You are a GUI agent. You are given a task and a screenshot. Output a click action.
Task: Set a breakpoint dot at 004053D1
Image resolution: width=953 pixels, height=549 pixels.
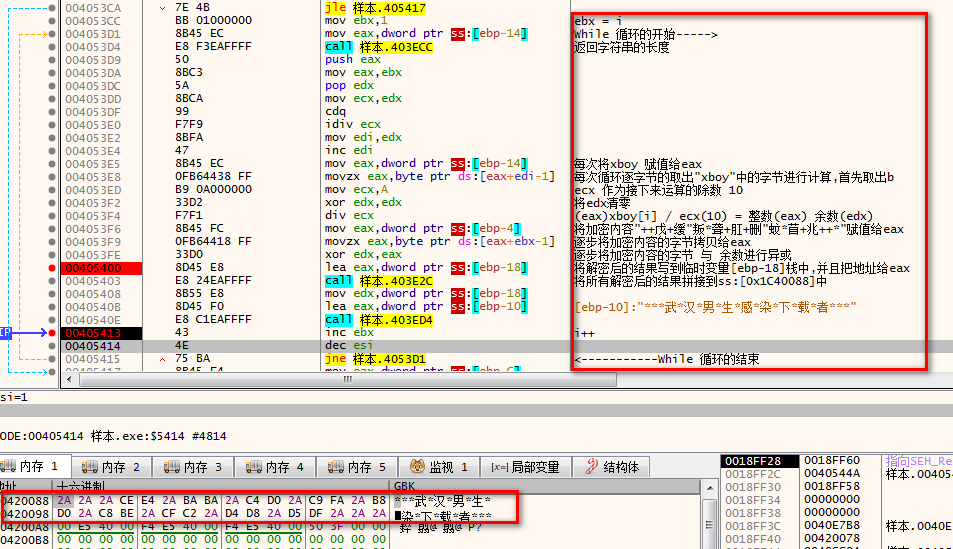pos(53,34)
